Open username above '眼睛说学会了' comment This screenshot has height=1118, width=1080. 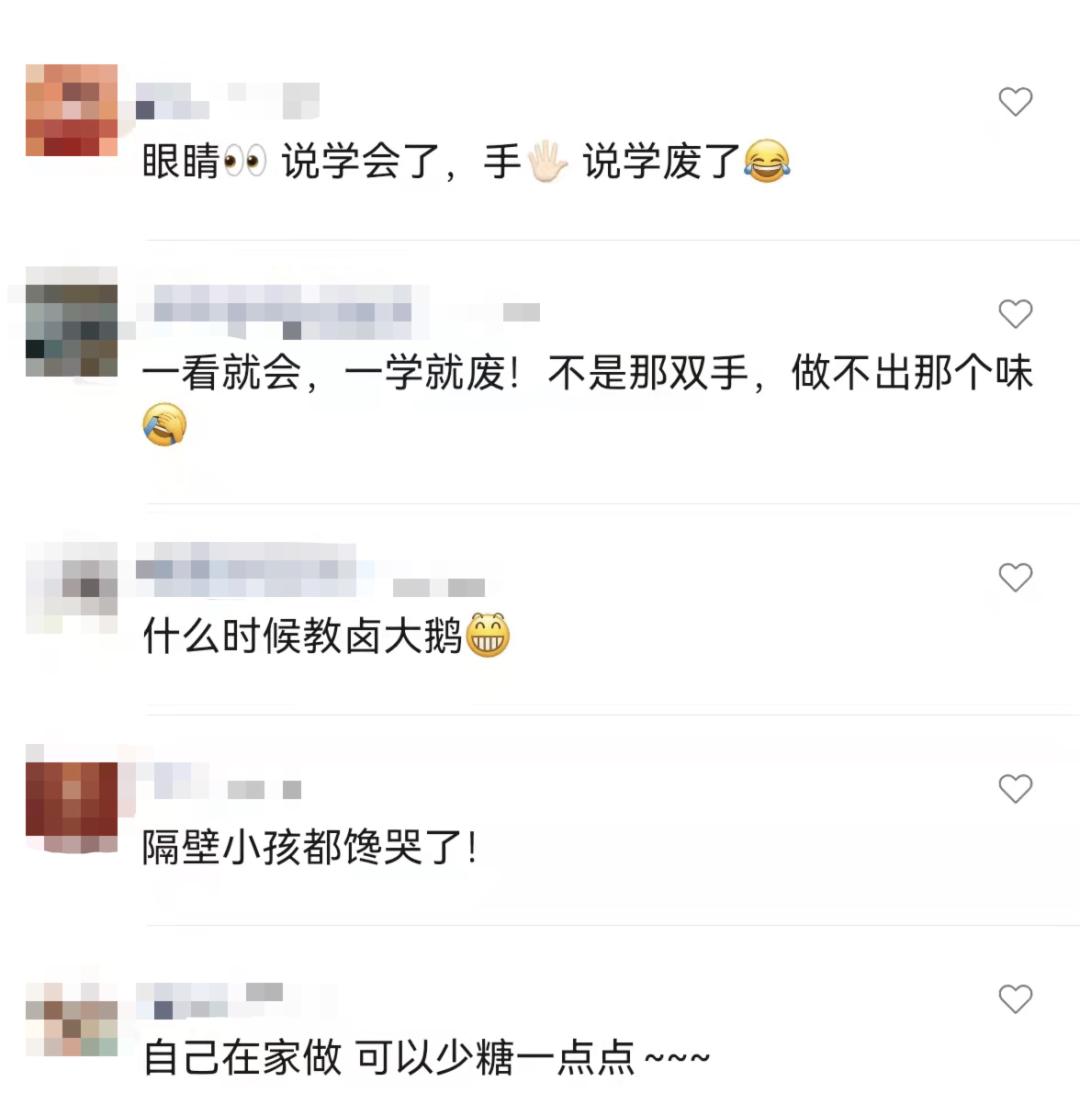pos(227,101)
